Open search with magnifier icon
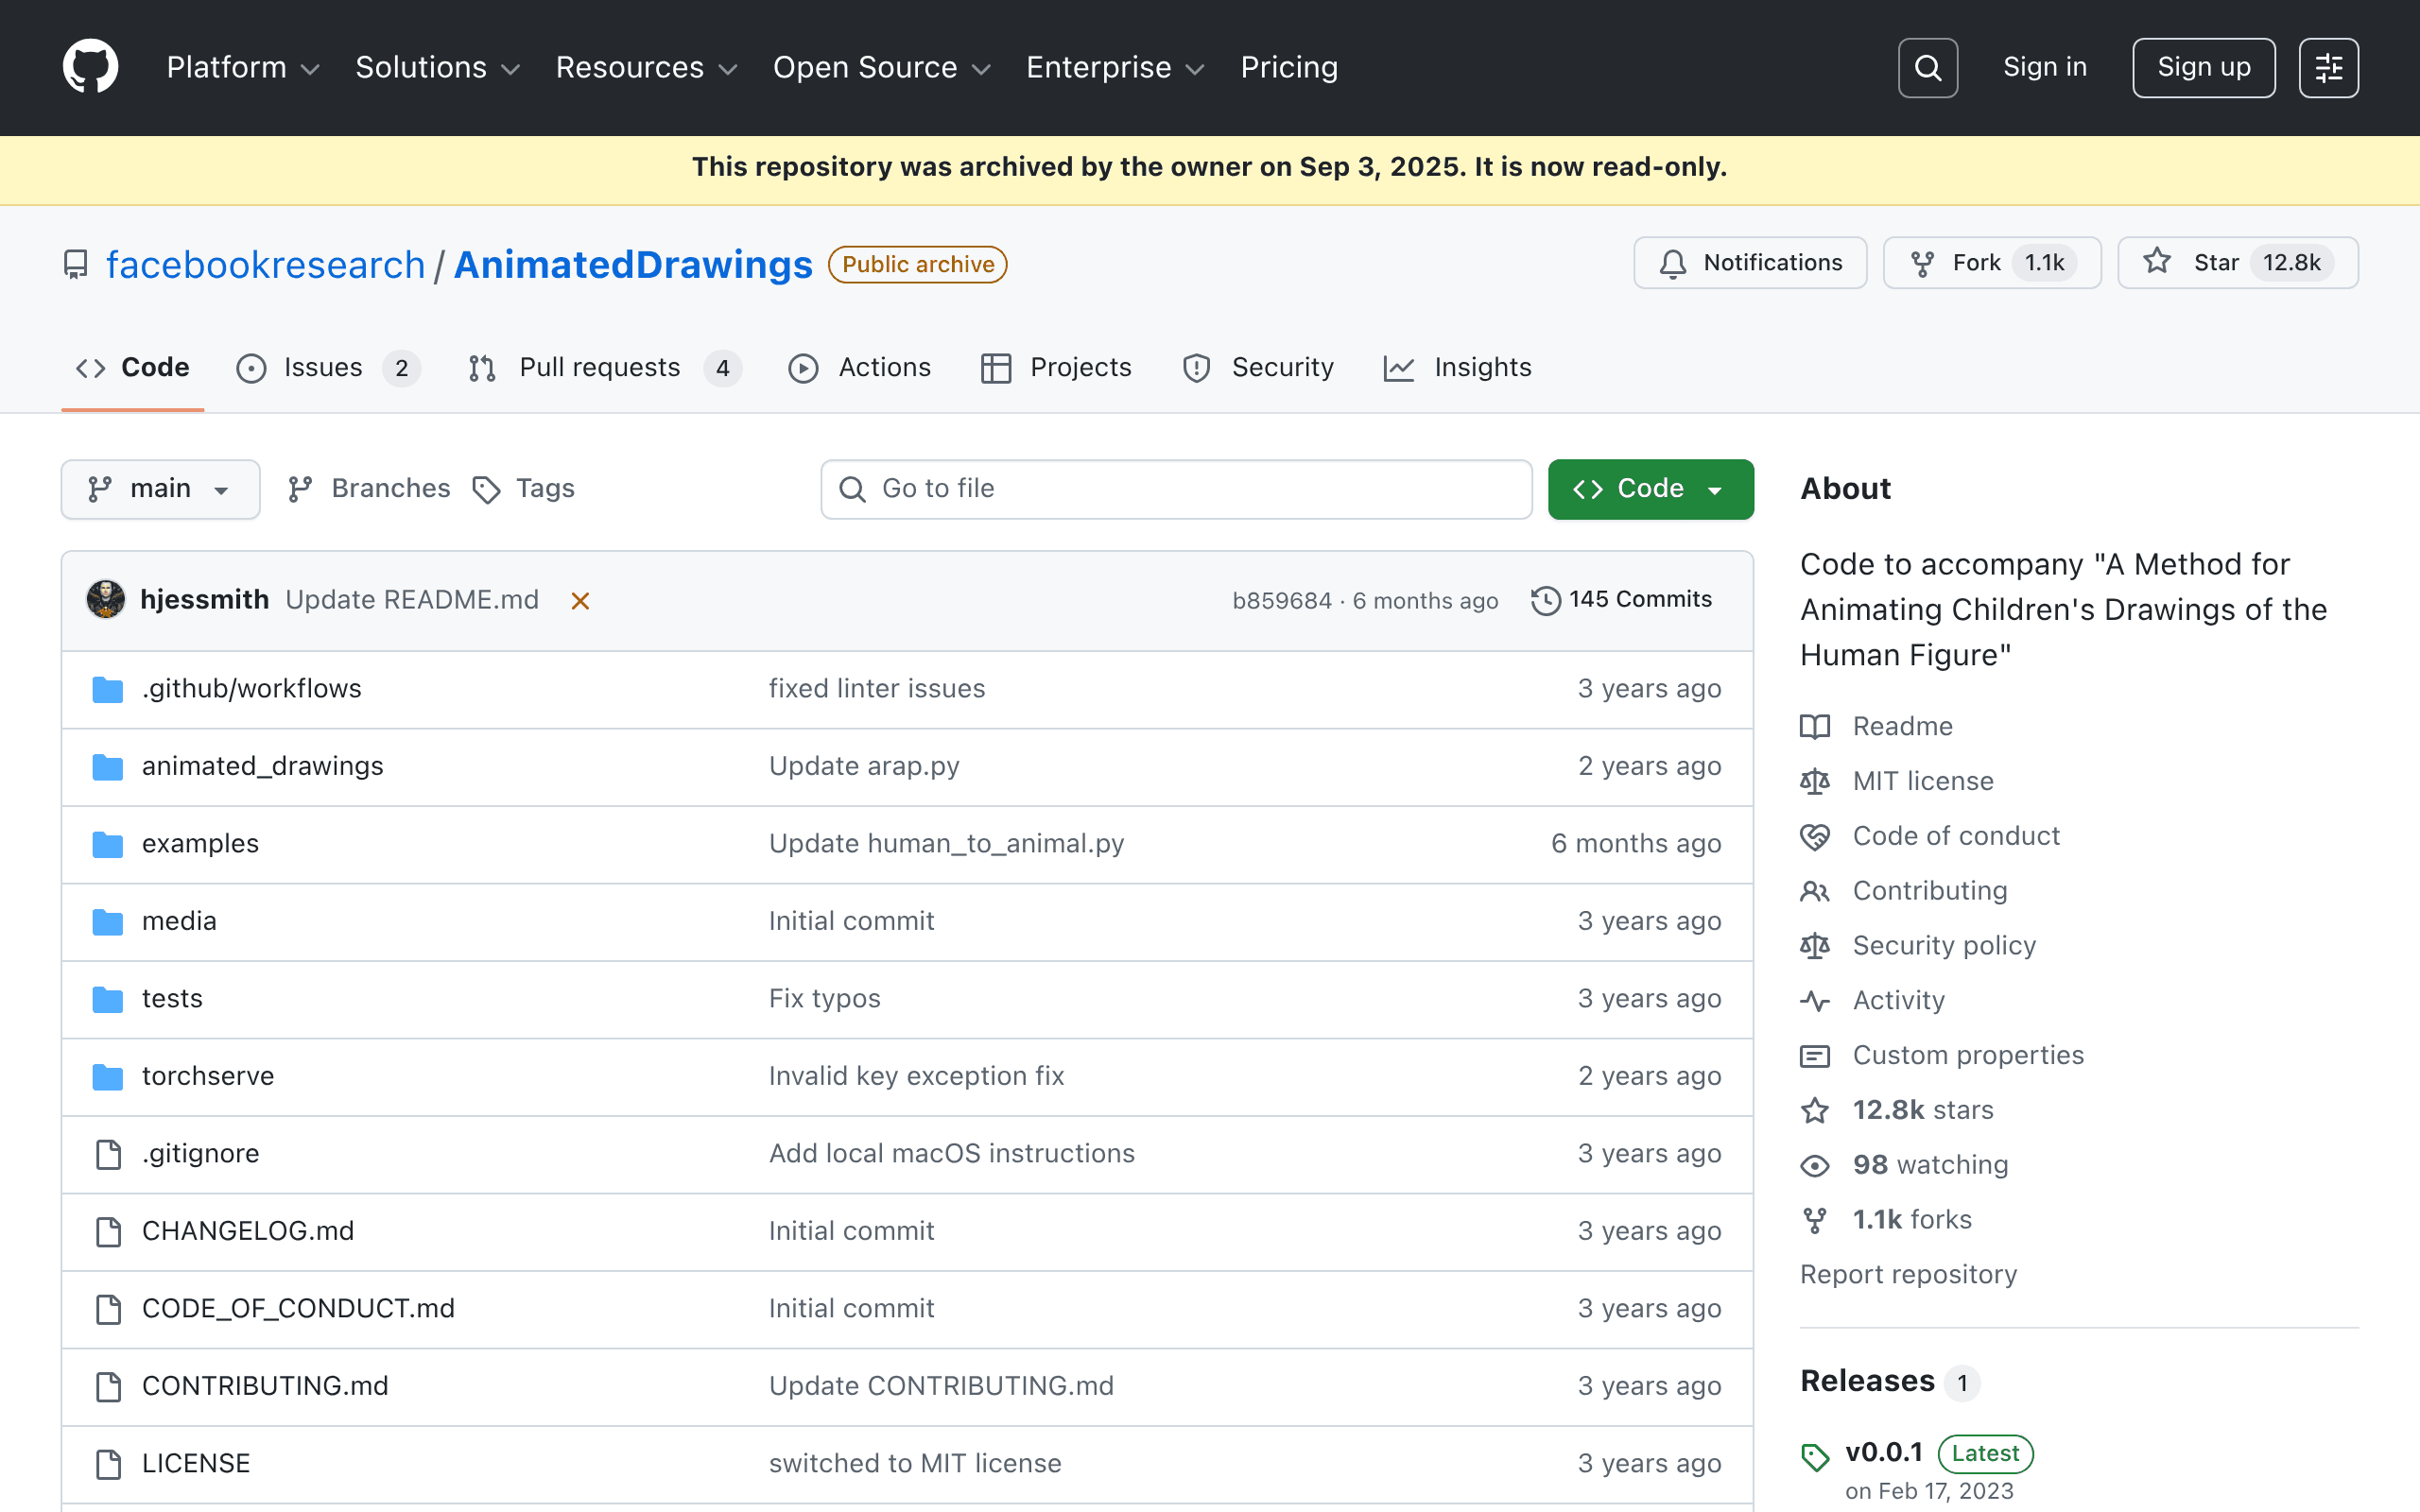The image size is (2420, 1512). click(x=1927, y=68)
